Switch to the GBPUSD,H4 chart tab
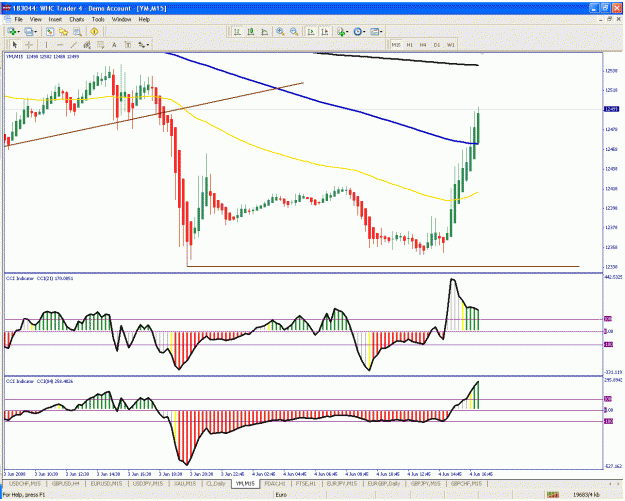This screenshot has width=625, height=501. [x=66, y=483]
